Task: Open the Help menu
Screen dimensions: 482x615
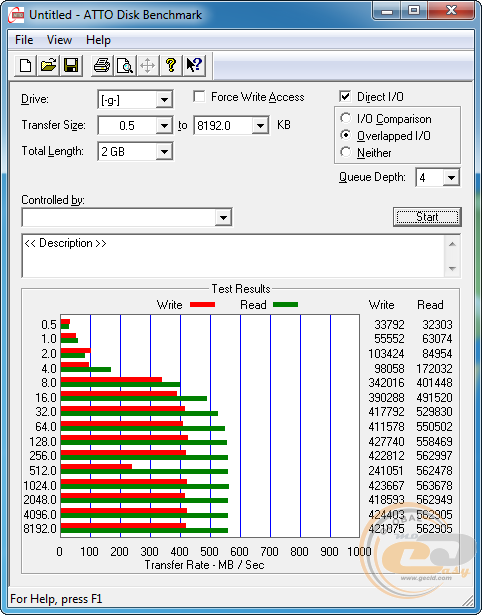Action: (x=98, y=40)
